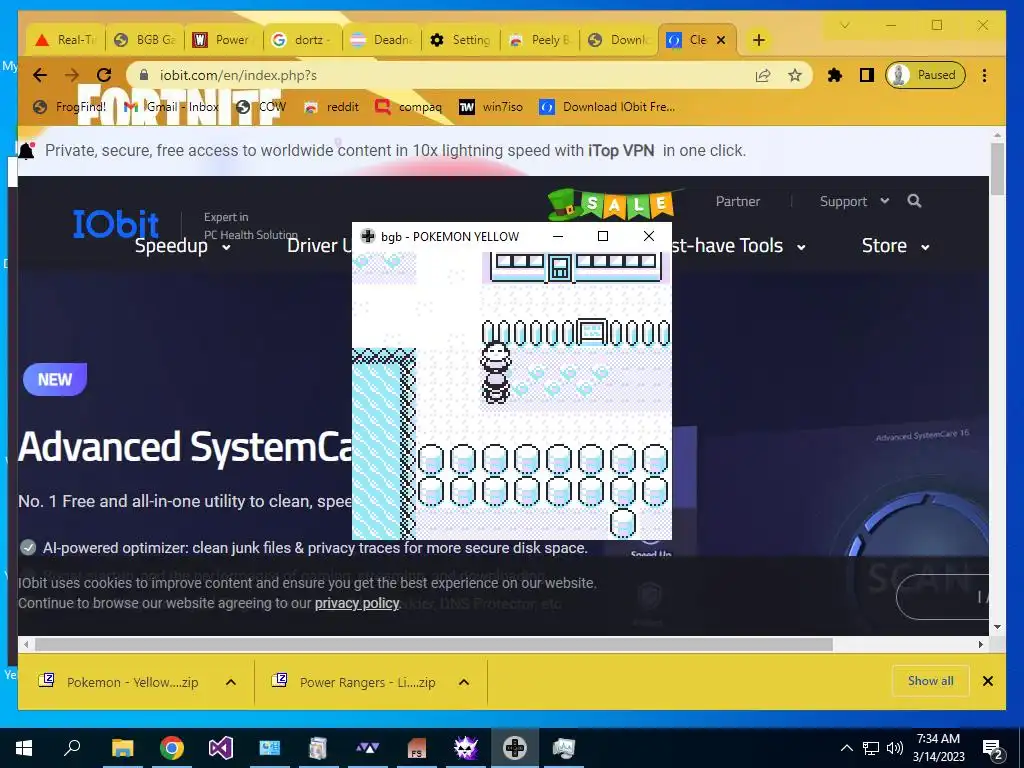Viewport: 1024px width, 768px height.
Task: Open the volume speaker tray icon
Action: point(895,748)
